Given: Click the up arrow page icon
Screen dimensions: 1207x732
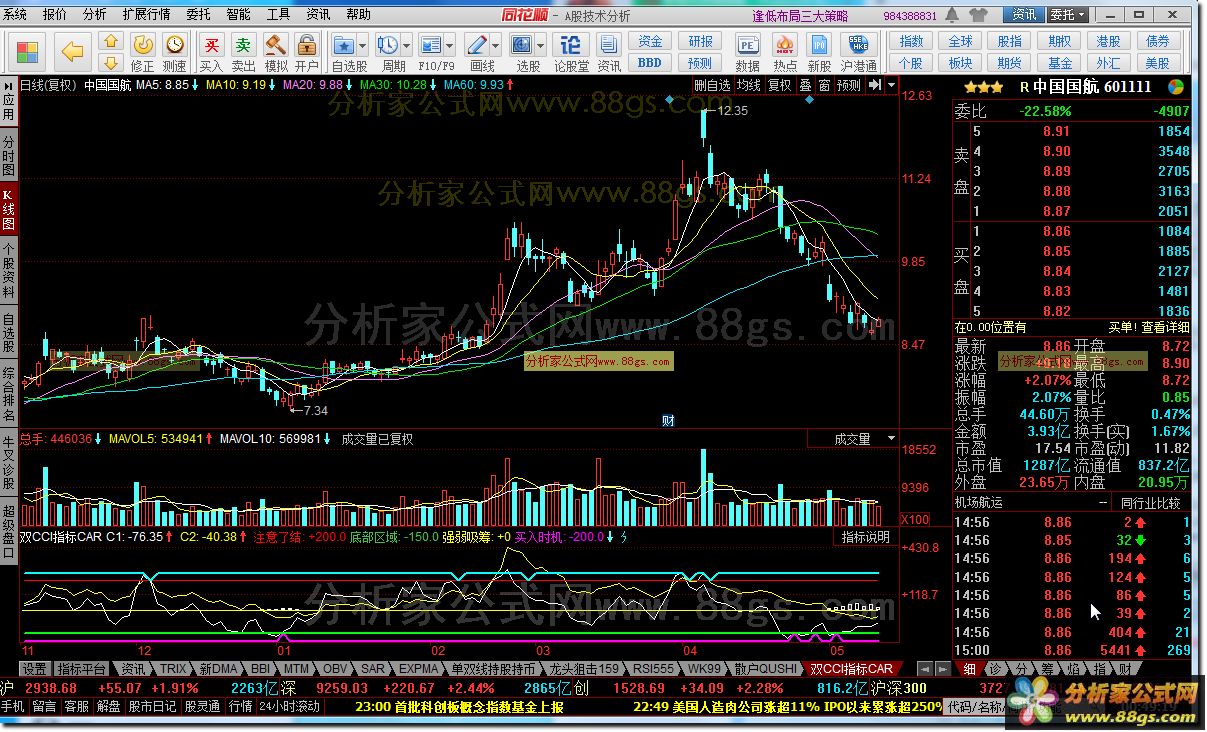Looking at the screenshot, I should point(112,41).
